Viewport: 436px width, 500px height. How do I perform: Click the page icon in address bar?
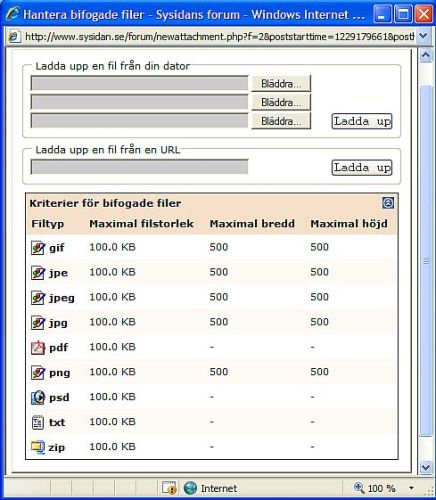13,36
